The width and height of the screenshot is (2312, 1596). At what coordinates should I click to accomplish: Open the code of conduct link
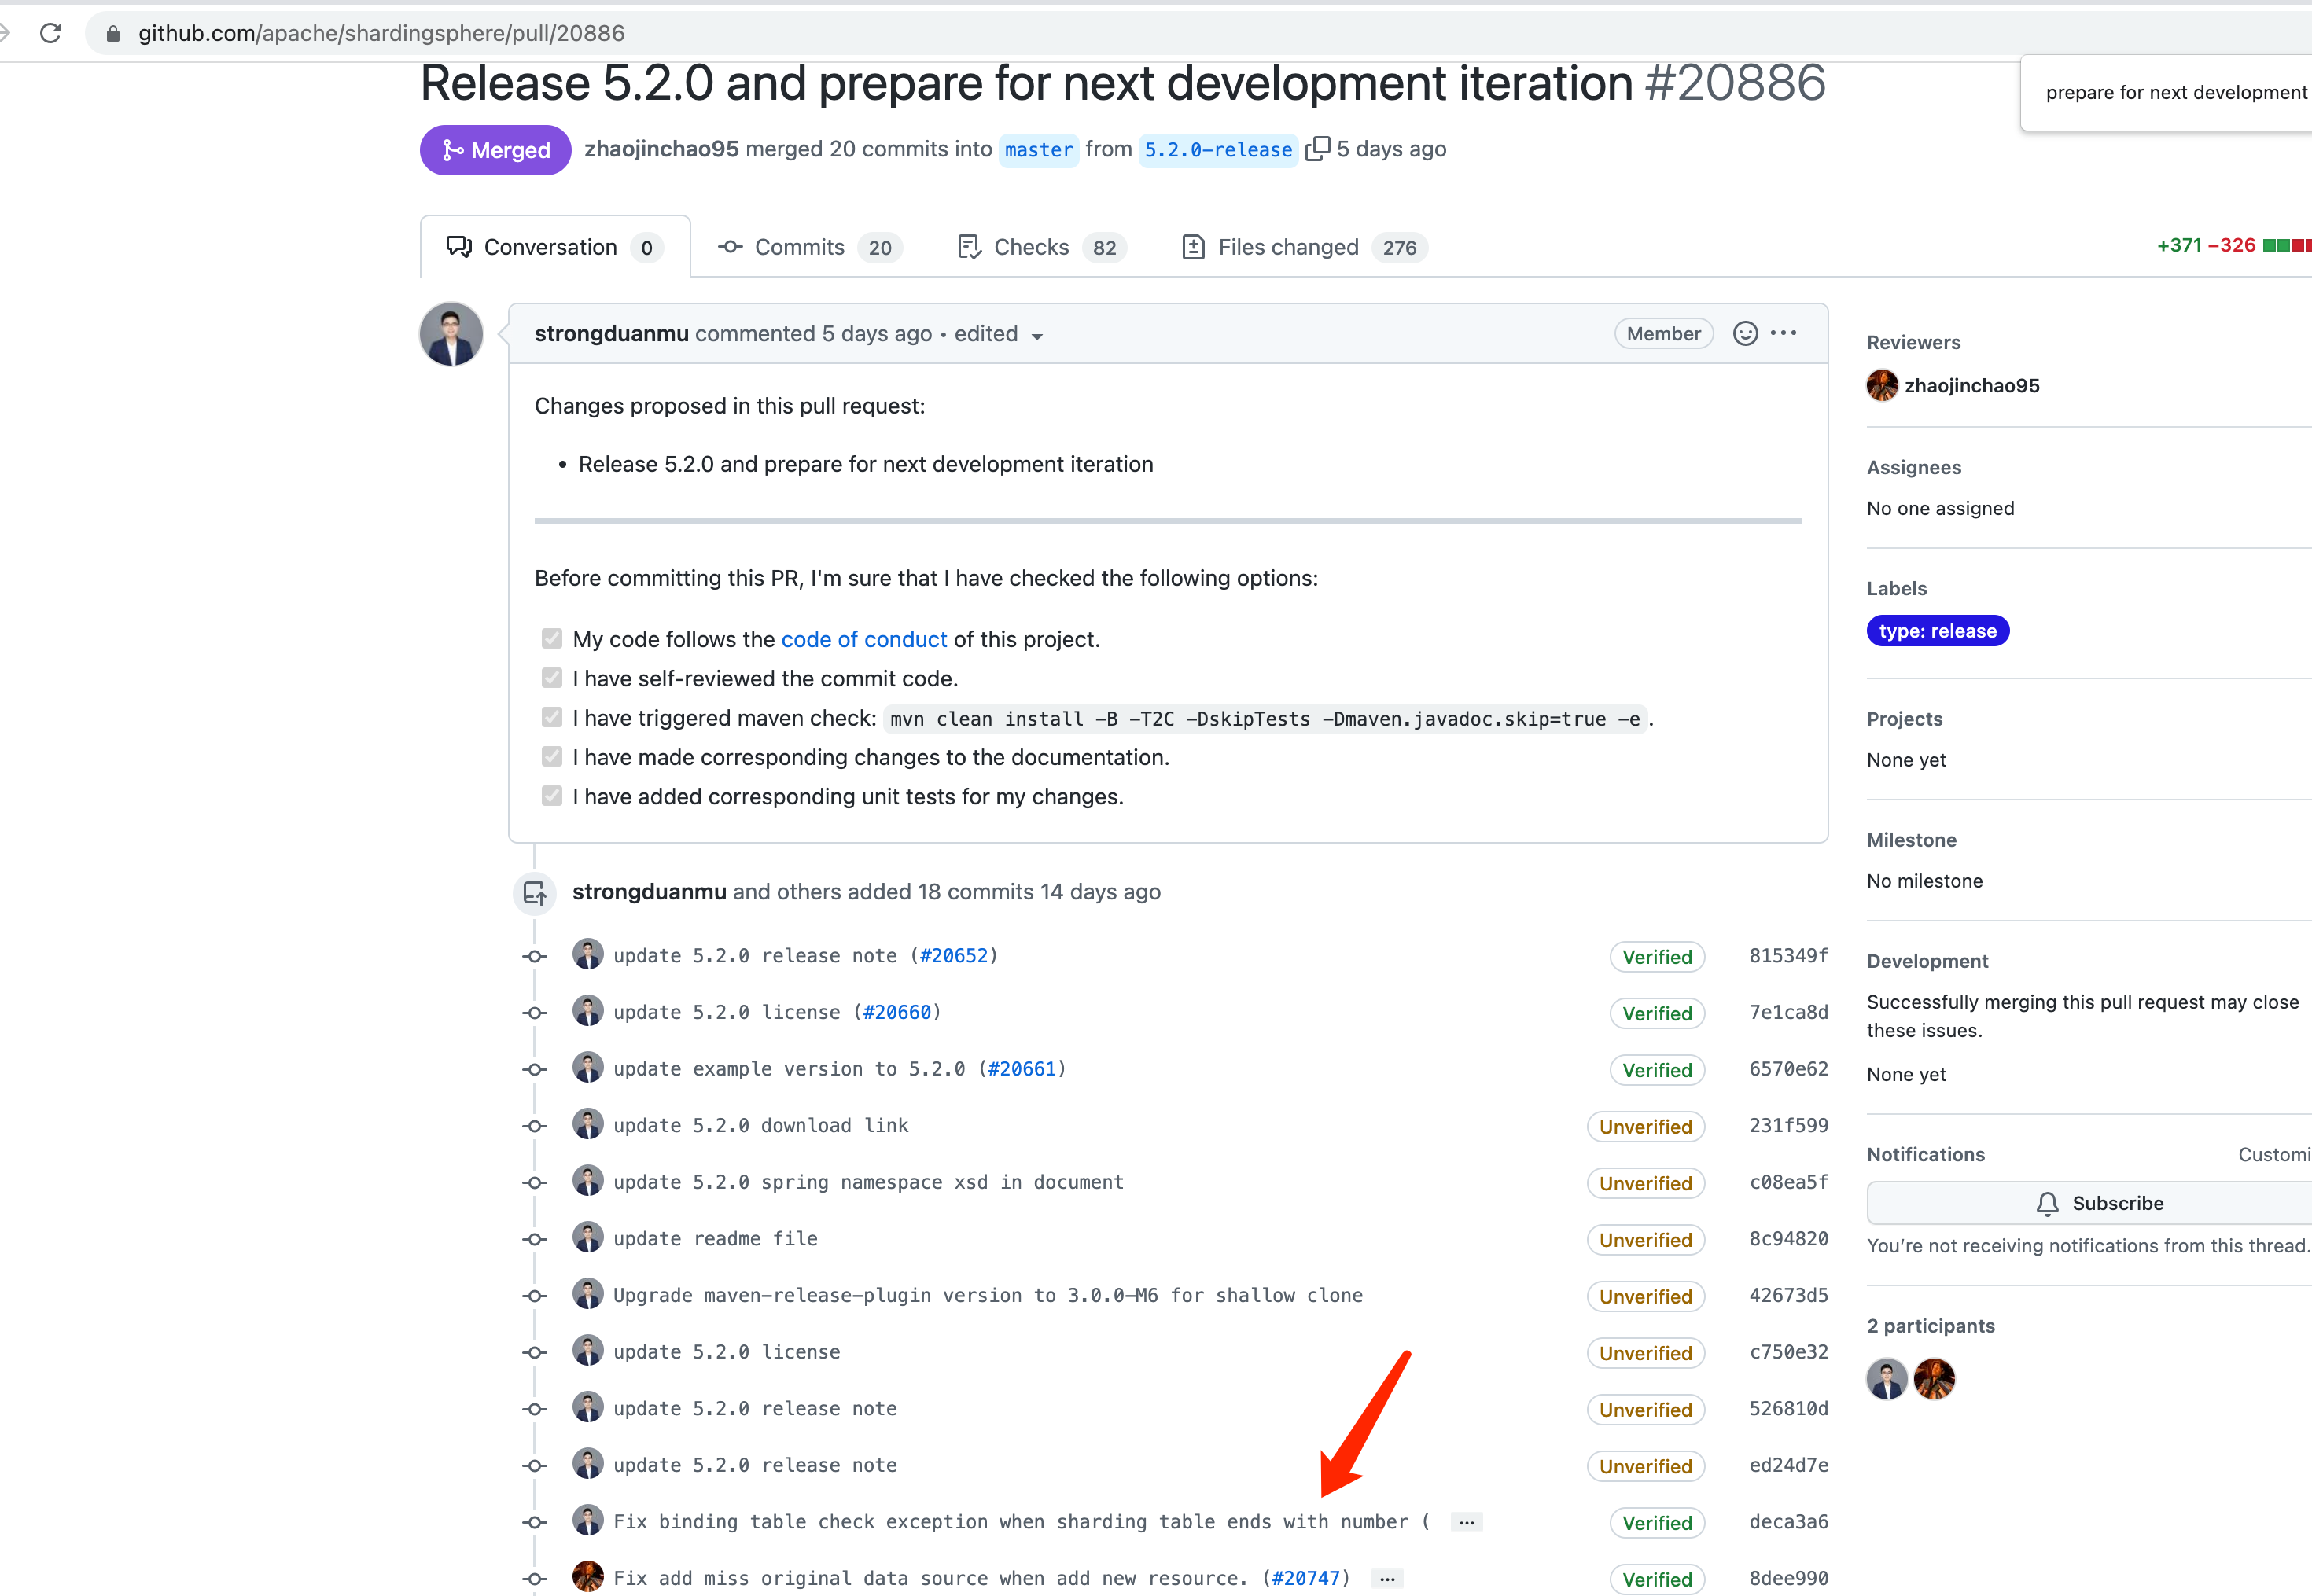(x=863, y=639)
